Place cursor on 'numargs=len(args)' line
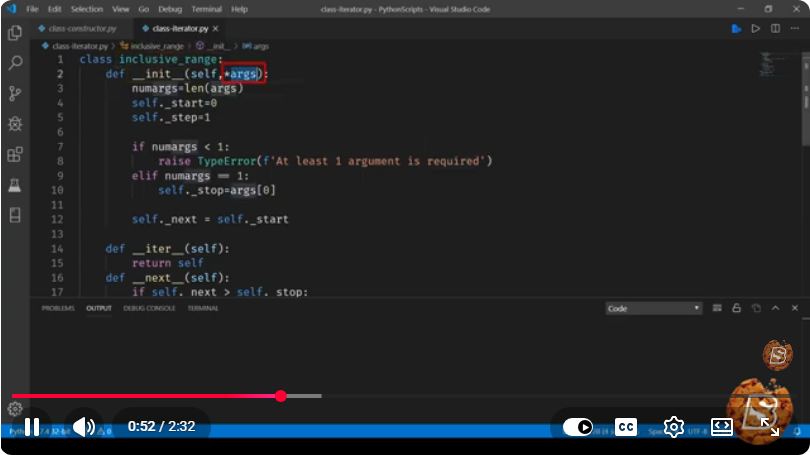Viewport: 810px width, 455px height. tap(187, 88)
